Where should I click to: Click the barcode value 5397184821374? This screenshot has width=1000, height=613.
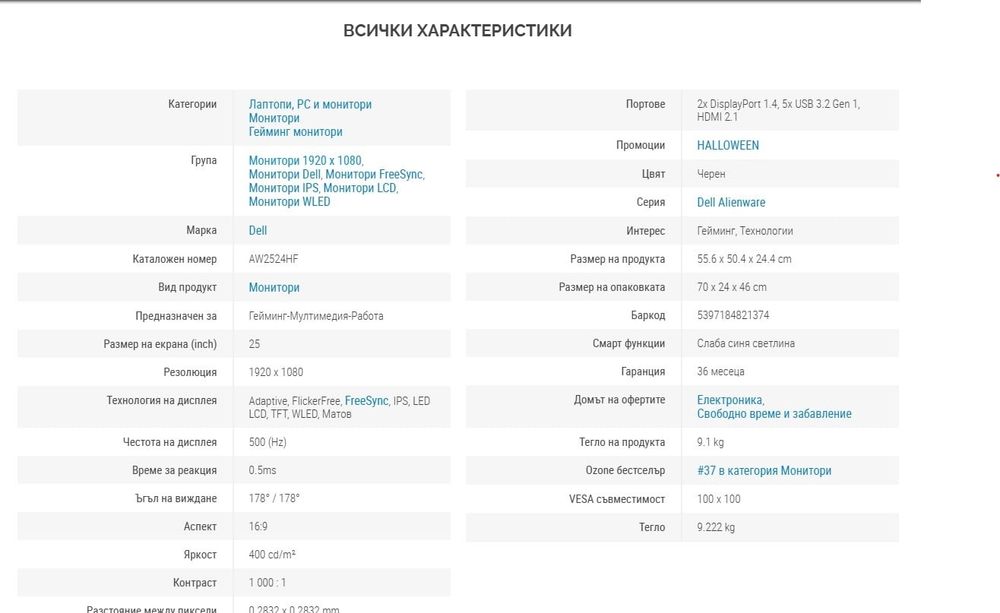click(733, 316)
